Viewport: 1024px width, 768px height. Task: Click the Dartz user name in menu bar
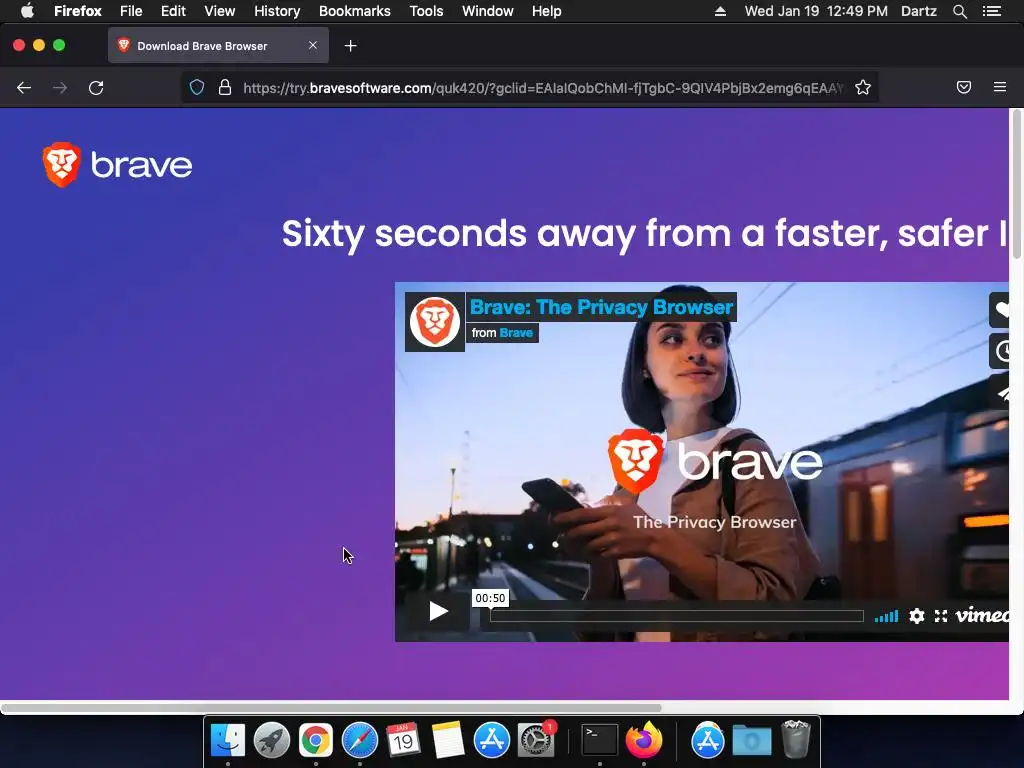(919, 11)
